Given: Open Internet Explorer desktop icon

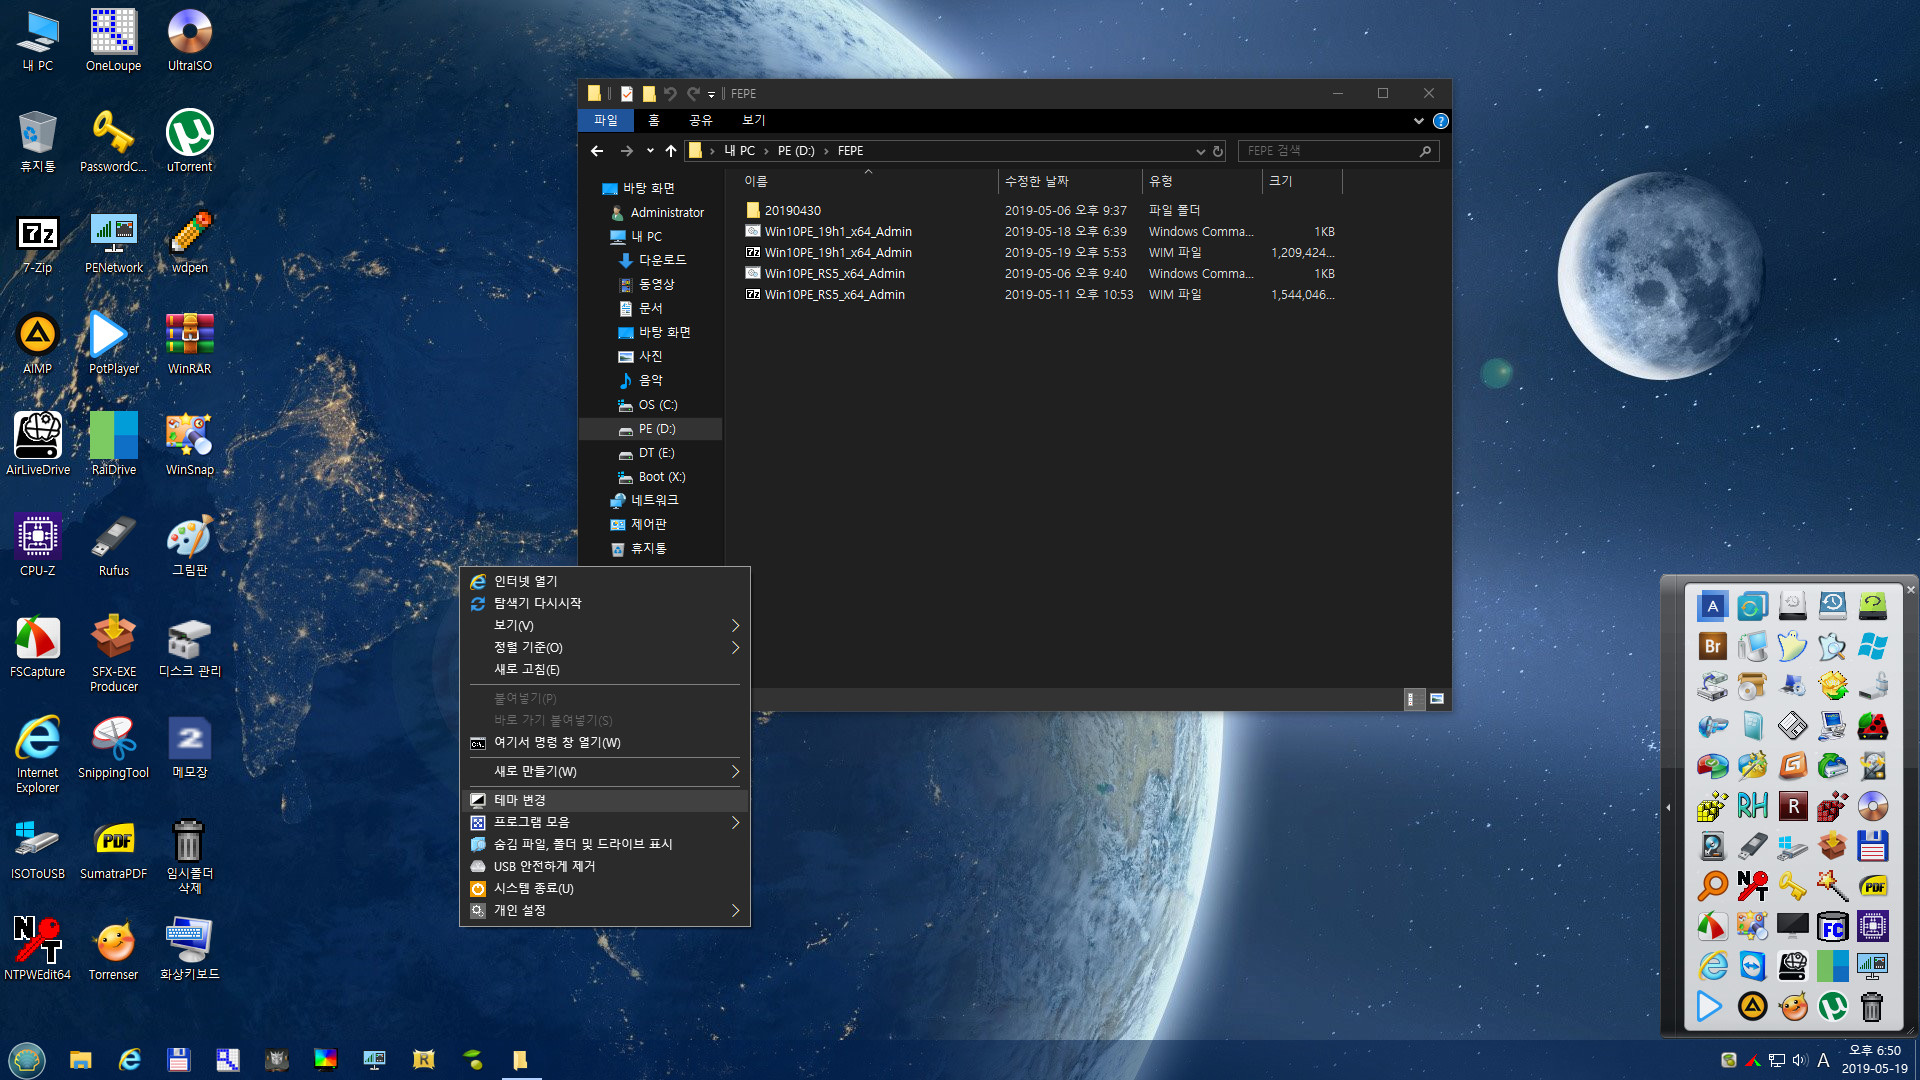Looking at the screenshot, I should coord(38,754).
